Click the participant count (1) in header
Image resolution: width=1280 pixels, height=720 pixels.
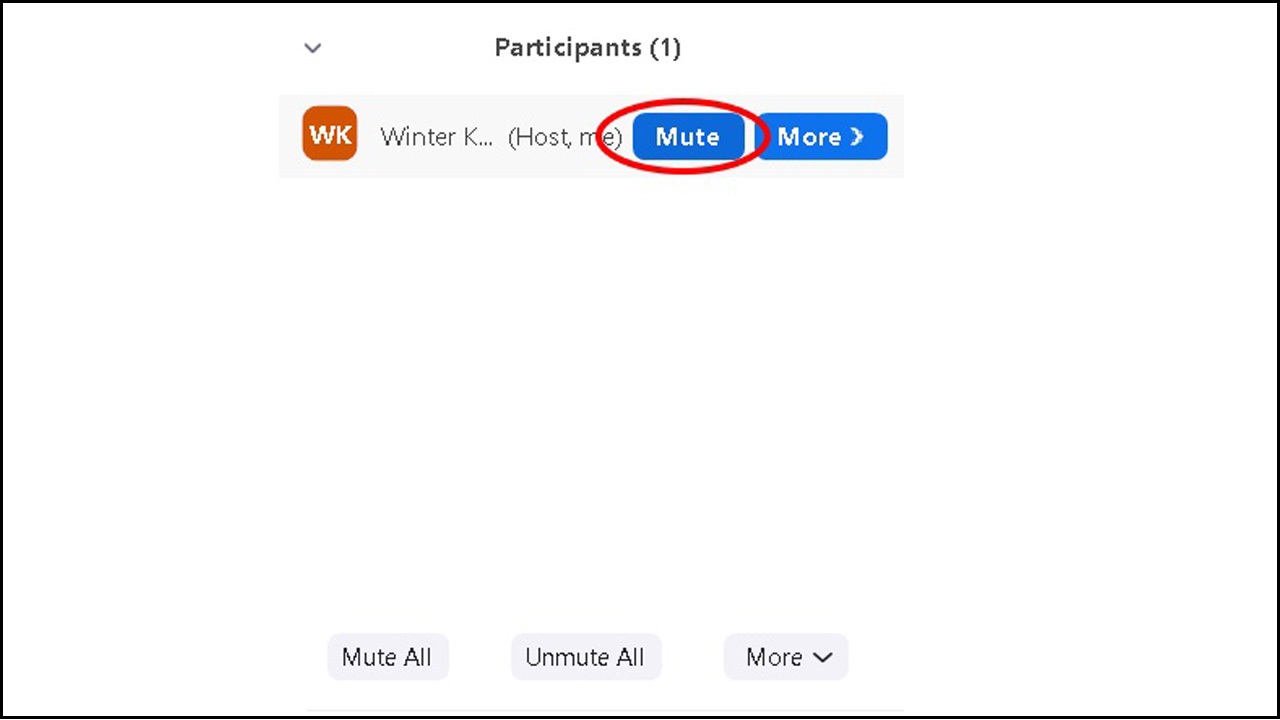tap(665, 48)
